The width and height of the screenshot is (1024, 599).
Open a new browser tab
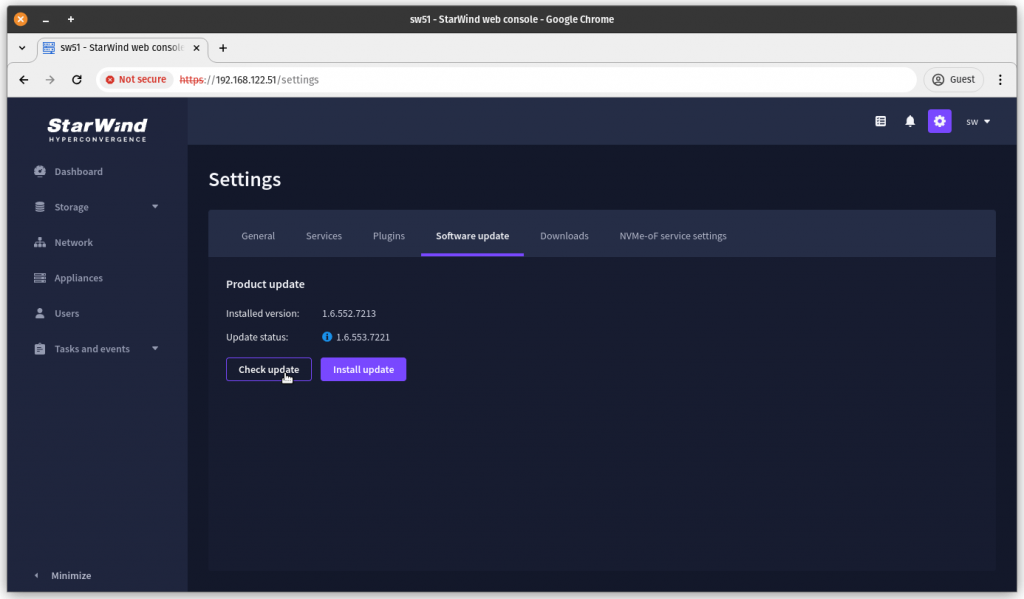tap(223, 48)
